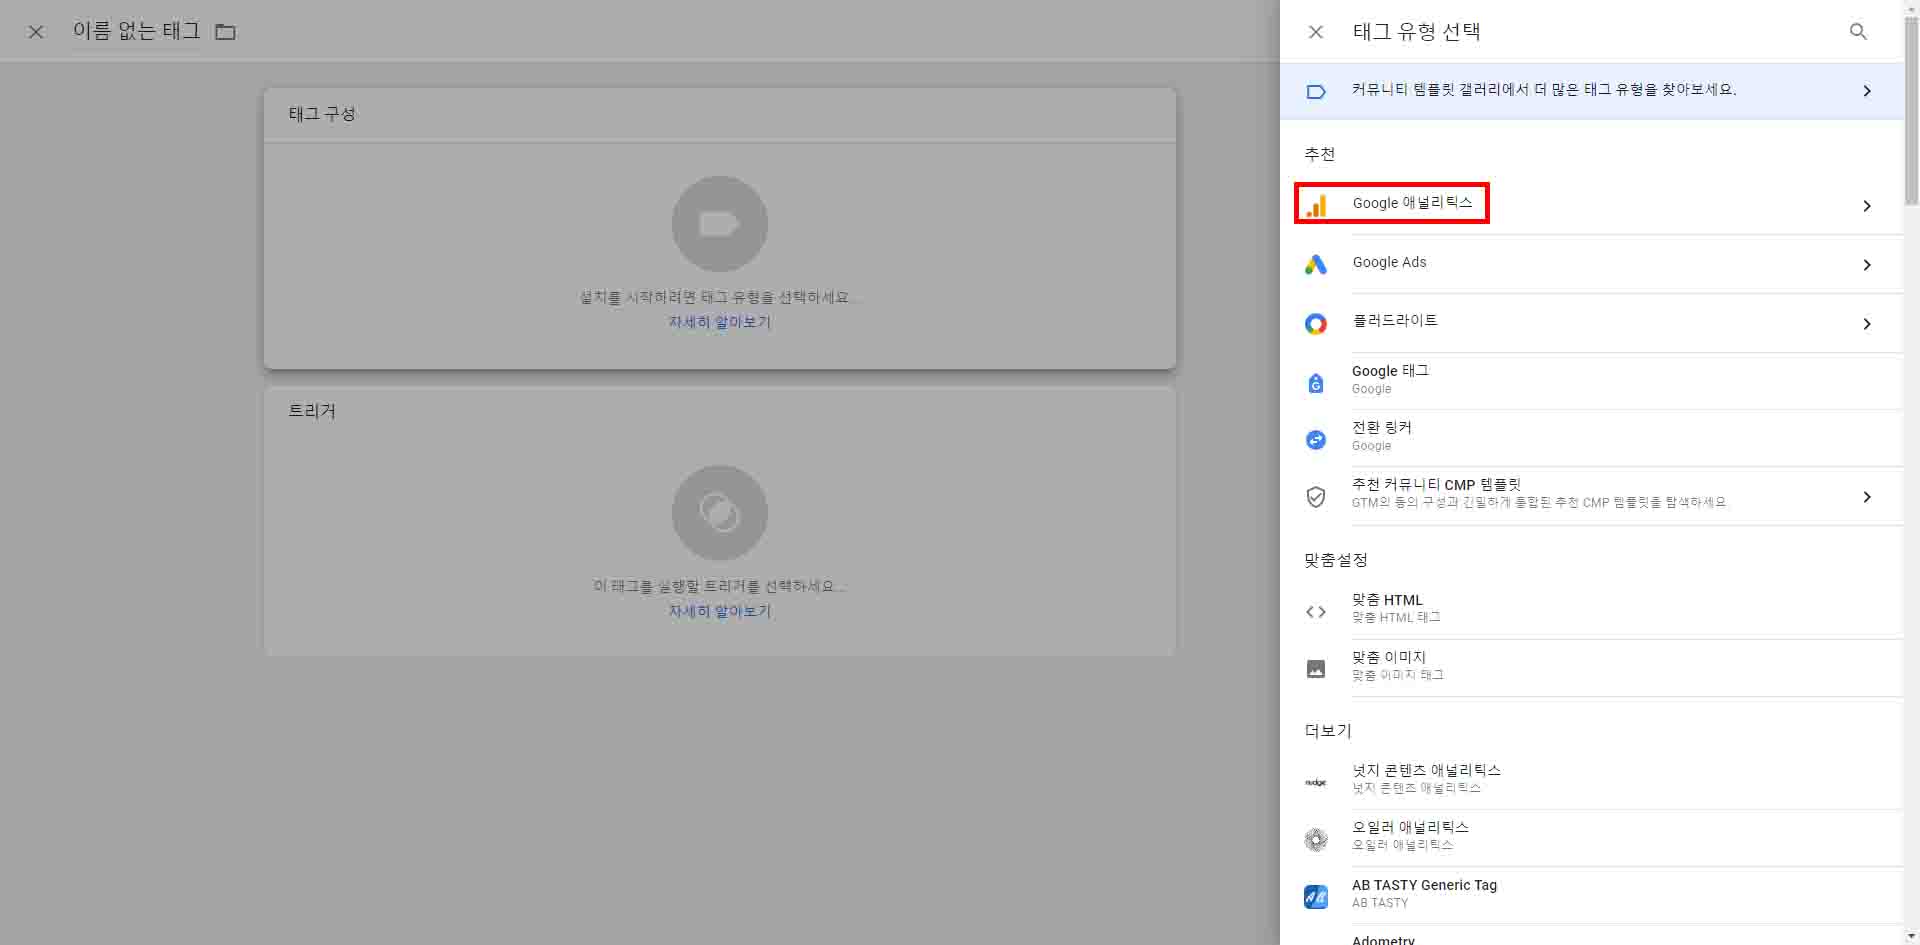Image resolution: width=1920 pixels, height=945 pixels.
Task: Click the 플러드라이트 ring icon
Action: click(1316, 323)
